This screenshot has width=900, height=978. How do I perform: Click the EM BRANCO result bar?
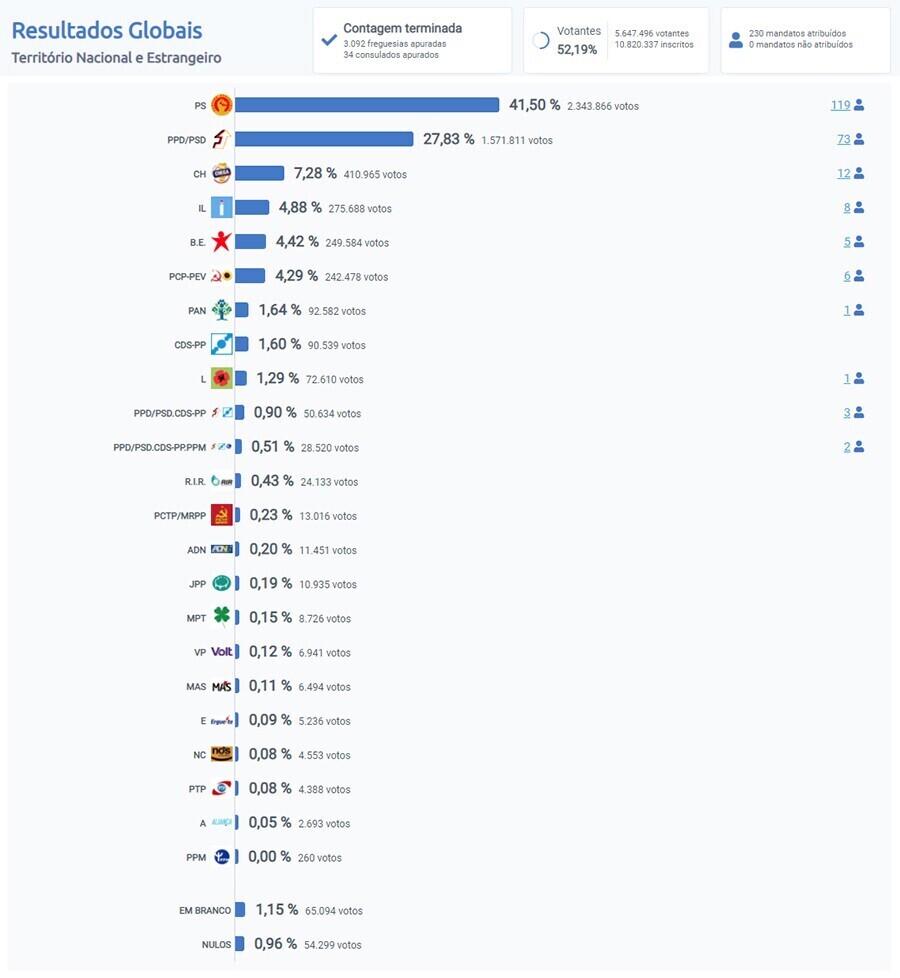coord(240,910)
